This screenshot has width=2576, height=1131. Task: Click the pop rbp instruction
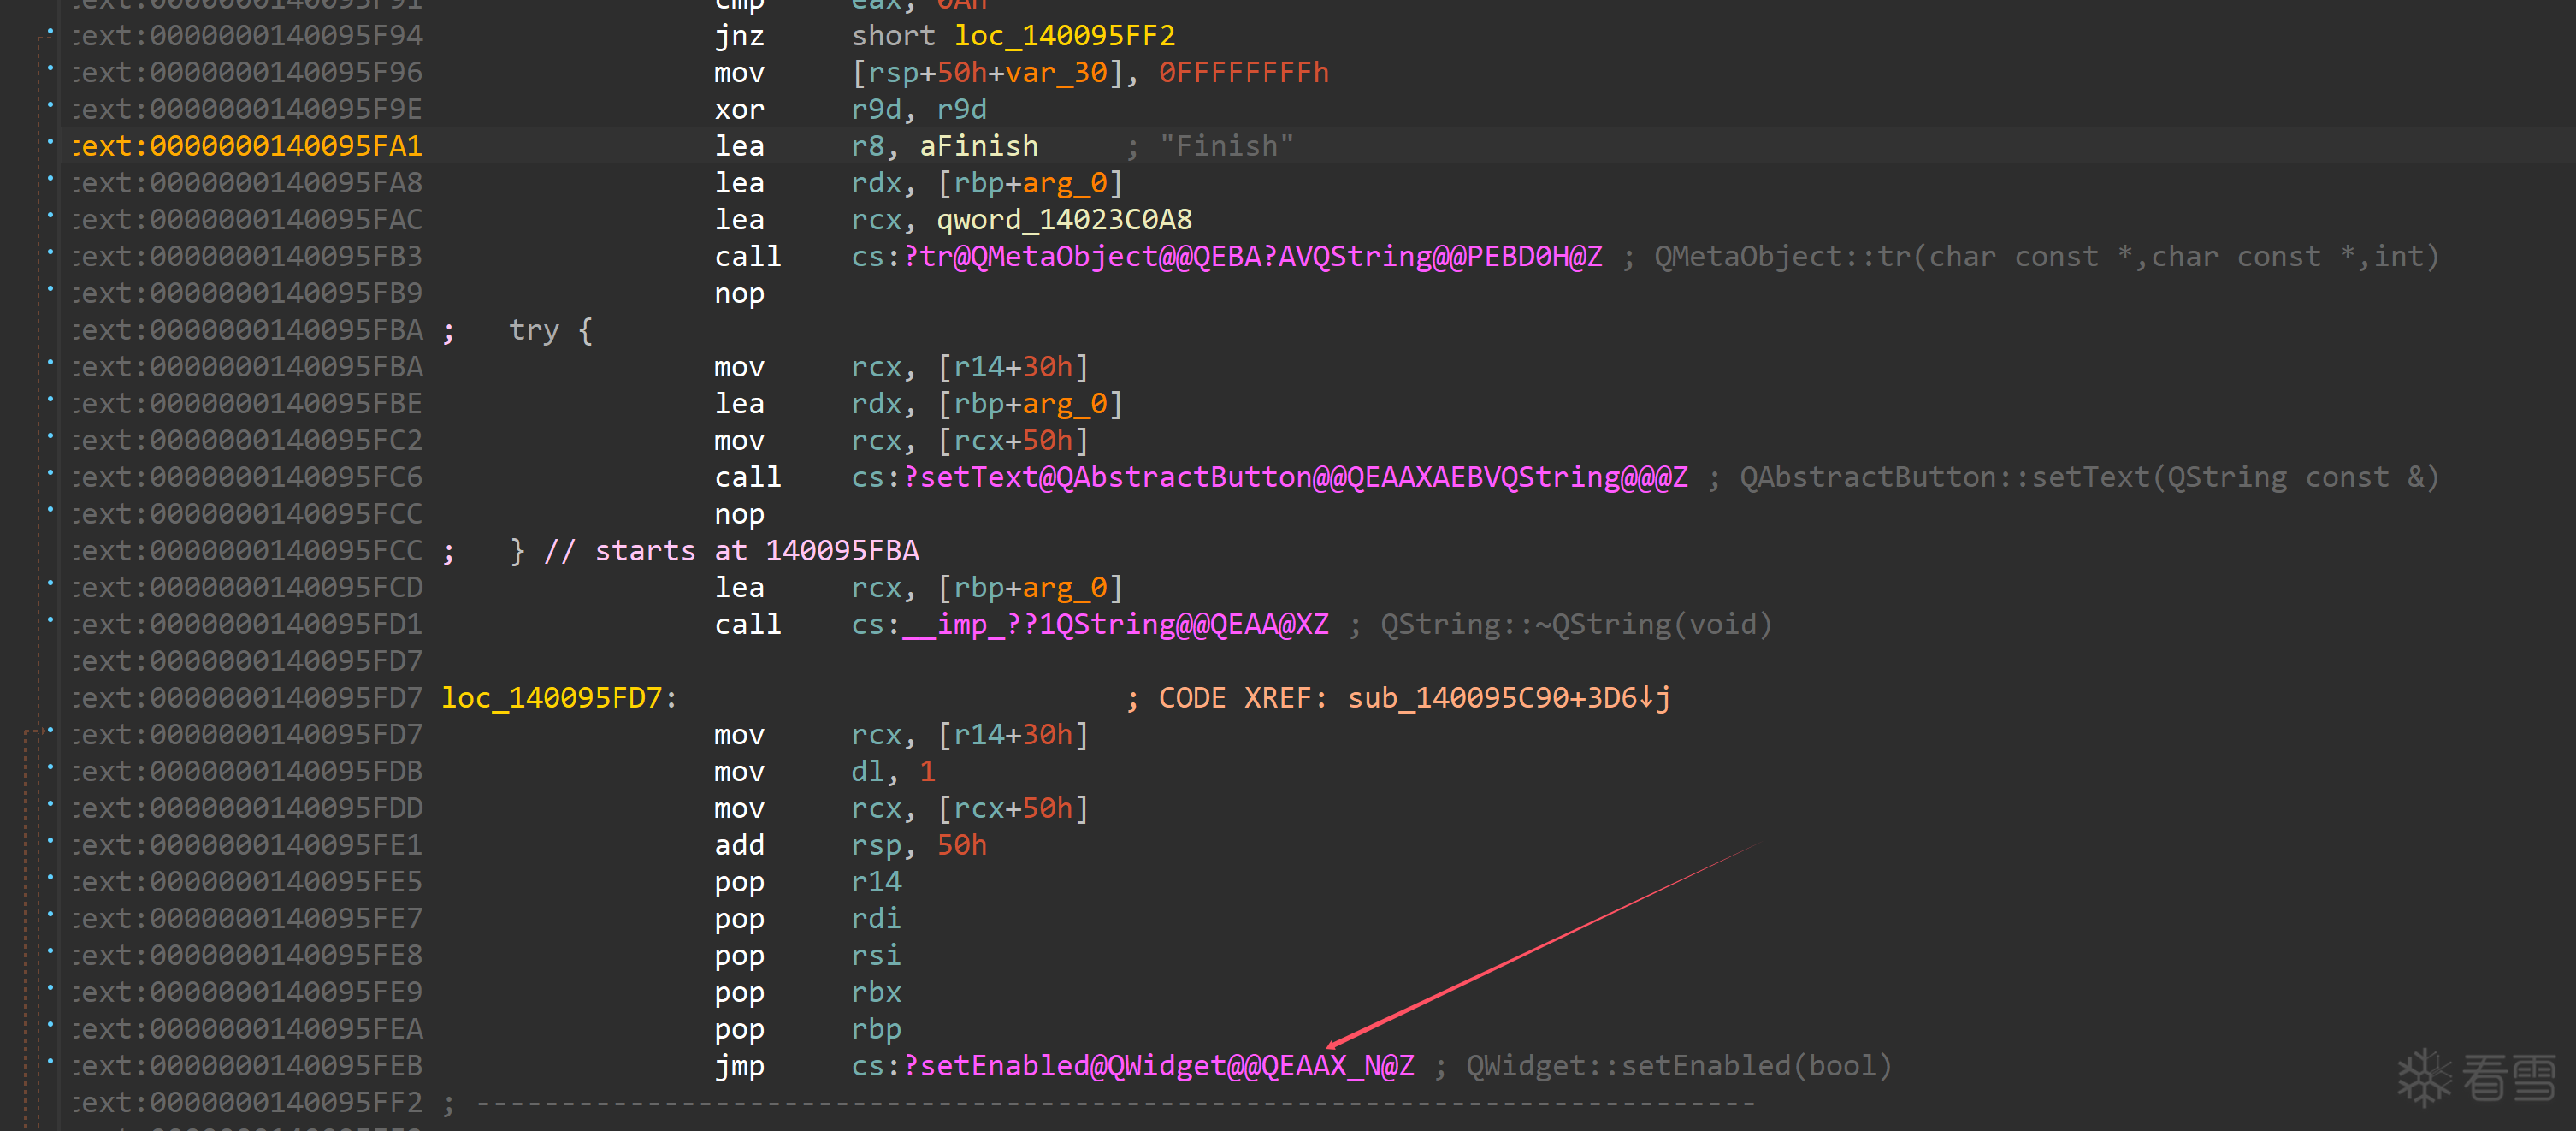click(808, 1030)
